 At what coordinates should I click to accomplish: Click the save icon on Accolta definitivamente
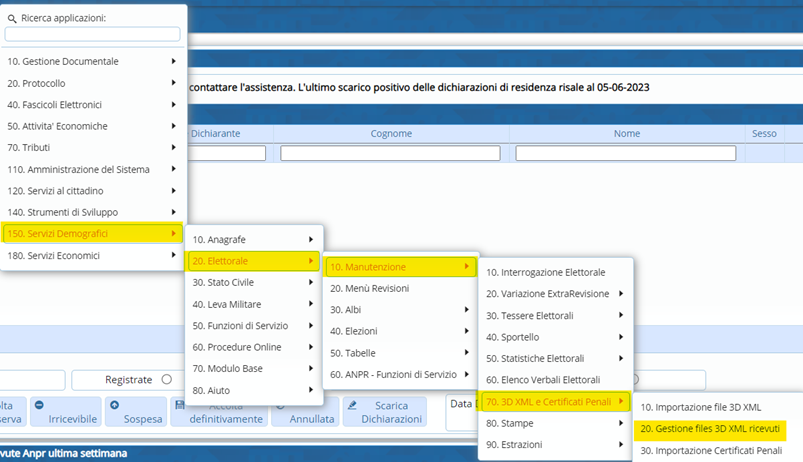179,405
